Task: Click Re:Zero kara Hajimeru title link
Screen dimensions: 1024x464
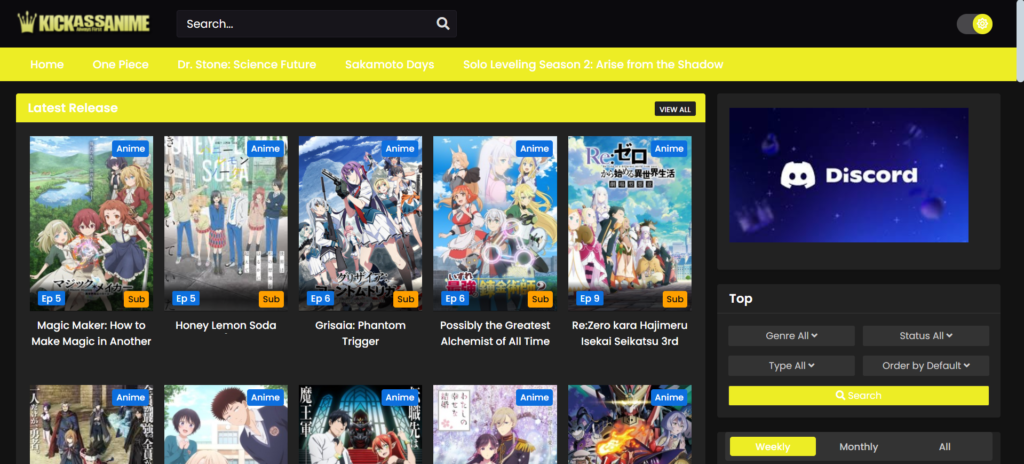Action: (630, 333)
